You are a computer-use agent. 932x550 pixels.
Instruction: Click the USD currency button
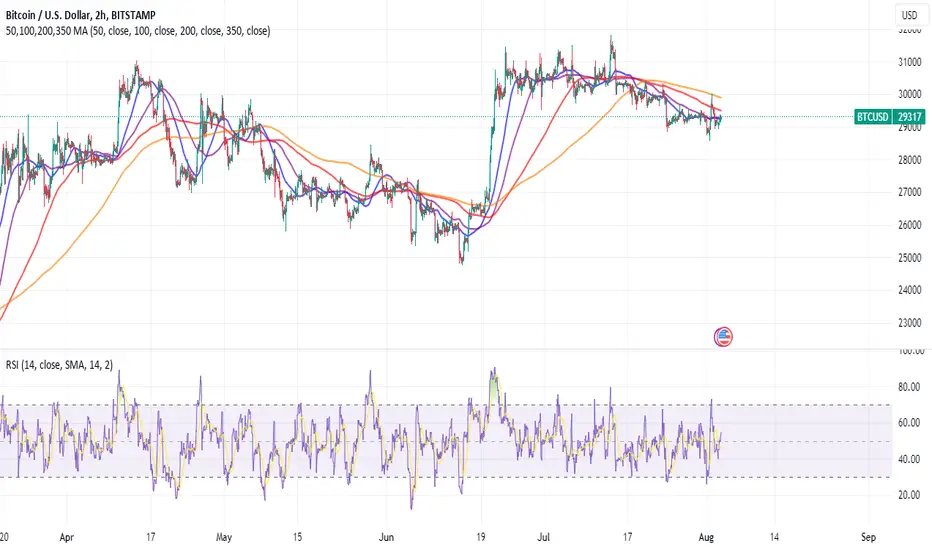[909, 15]
